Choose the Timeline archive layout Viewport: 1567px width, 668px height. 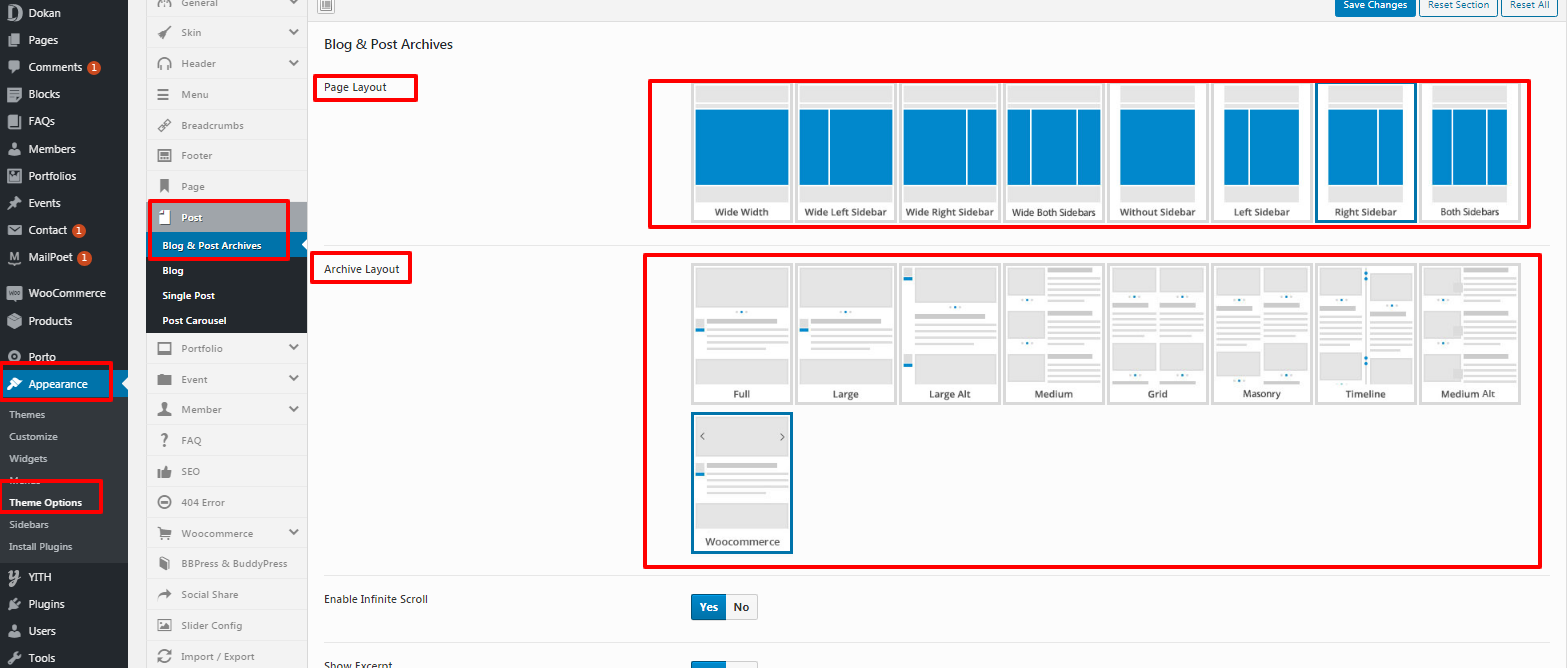click(1365, 334)
